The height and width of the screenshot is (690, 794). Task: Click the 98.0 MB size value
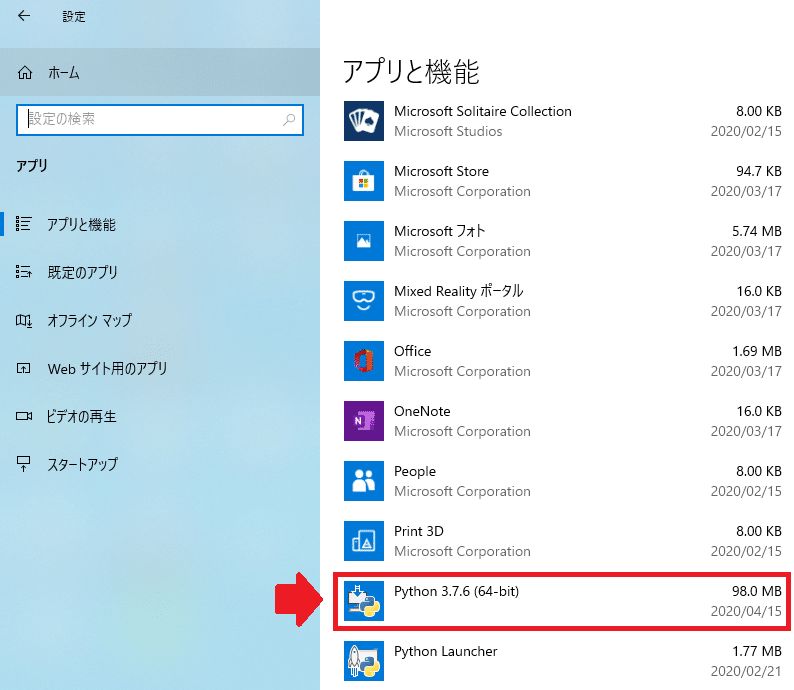coord(757,591)
